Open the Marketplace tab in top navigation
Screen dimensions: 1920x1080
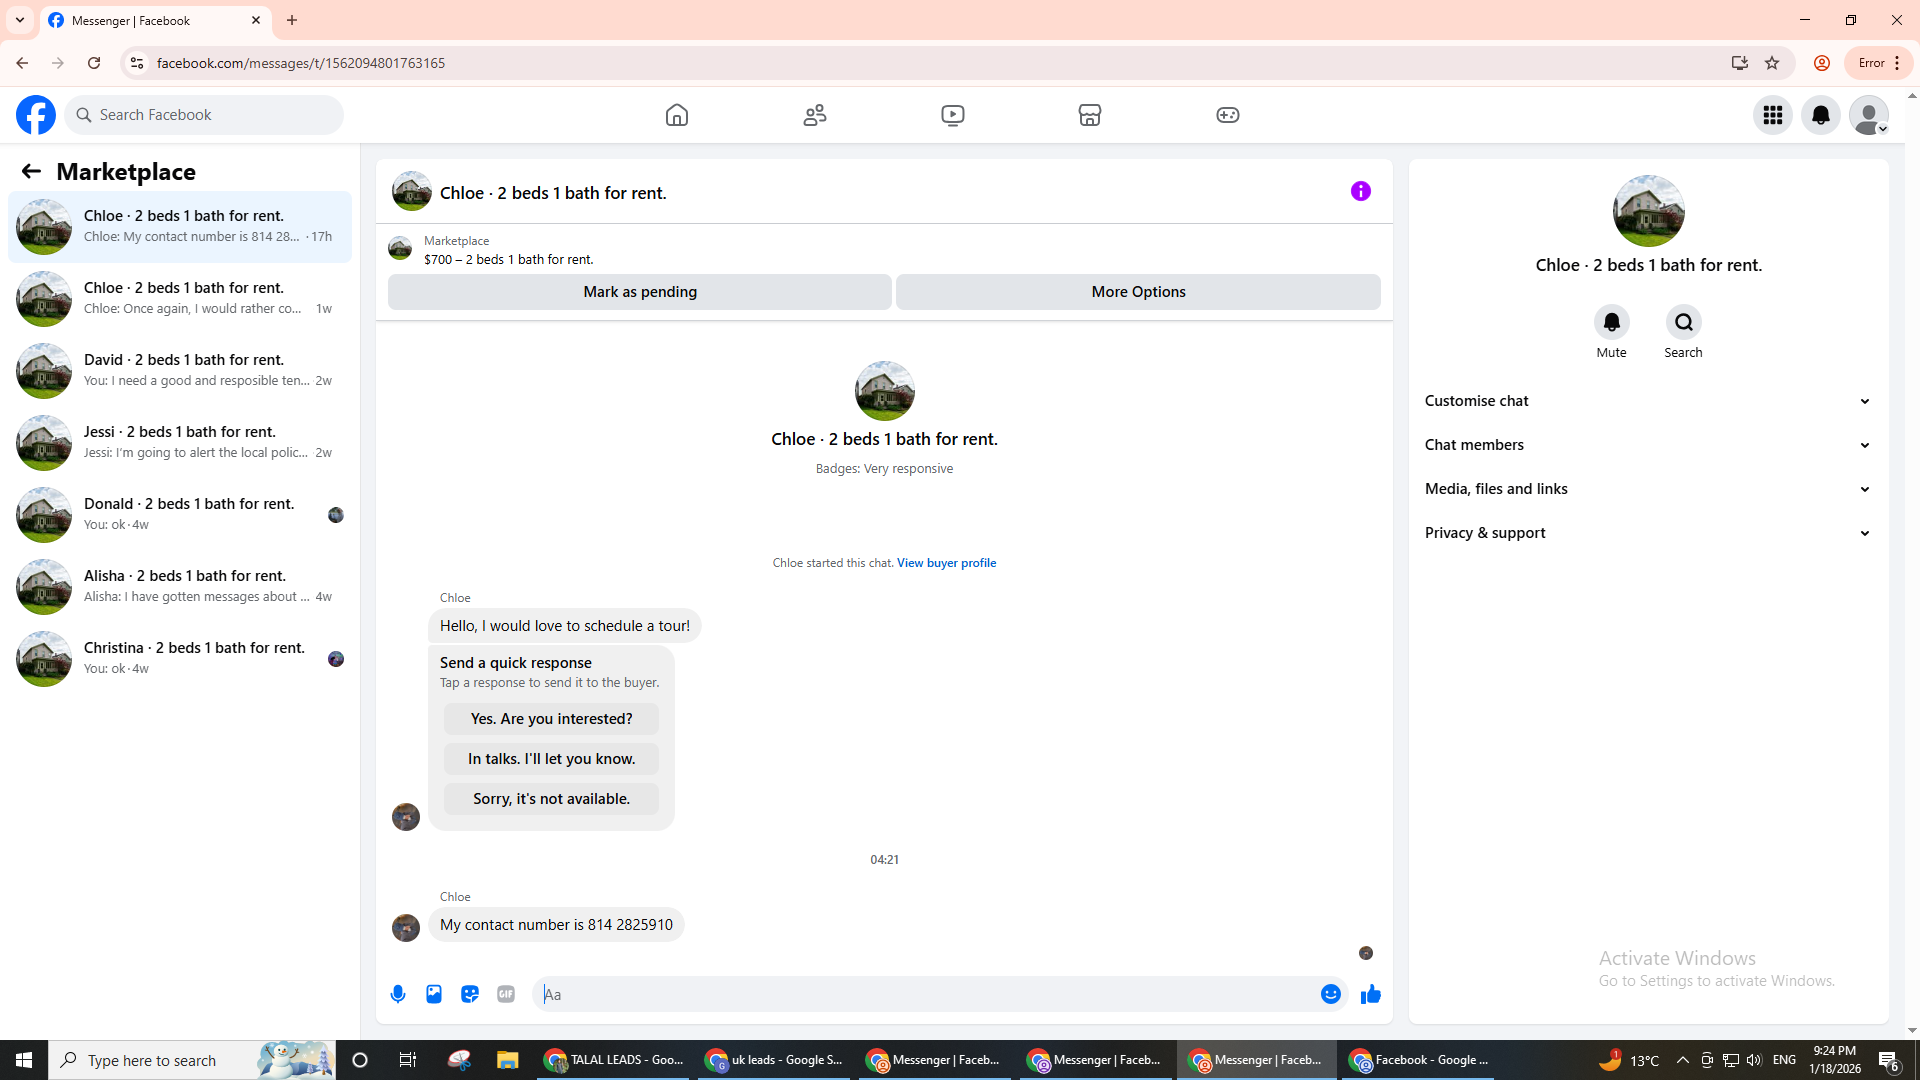pos(1089,115)
